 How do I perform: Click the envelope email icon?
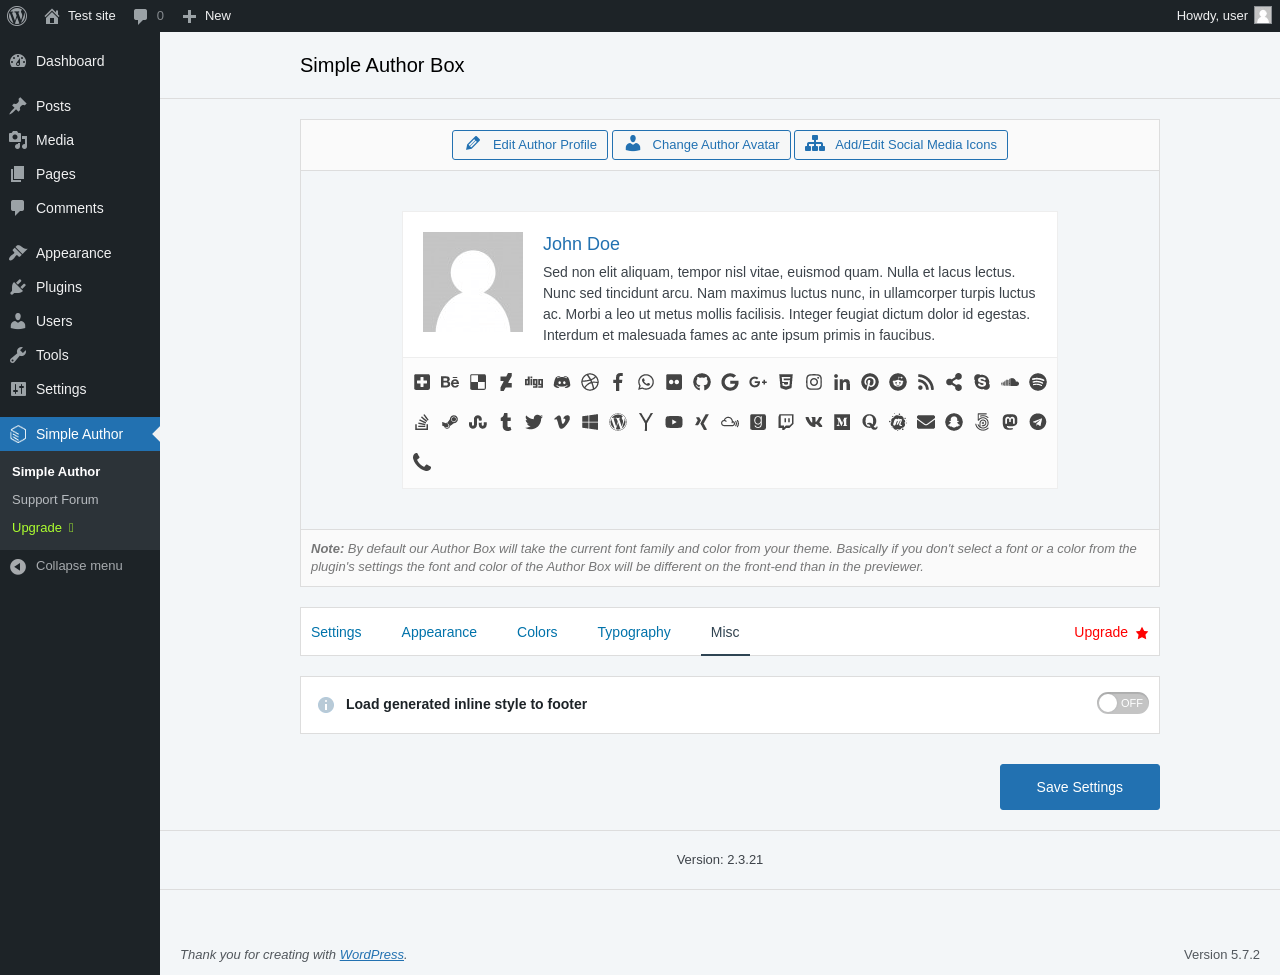[926, 422]
